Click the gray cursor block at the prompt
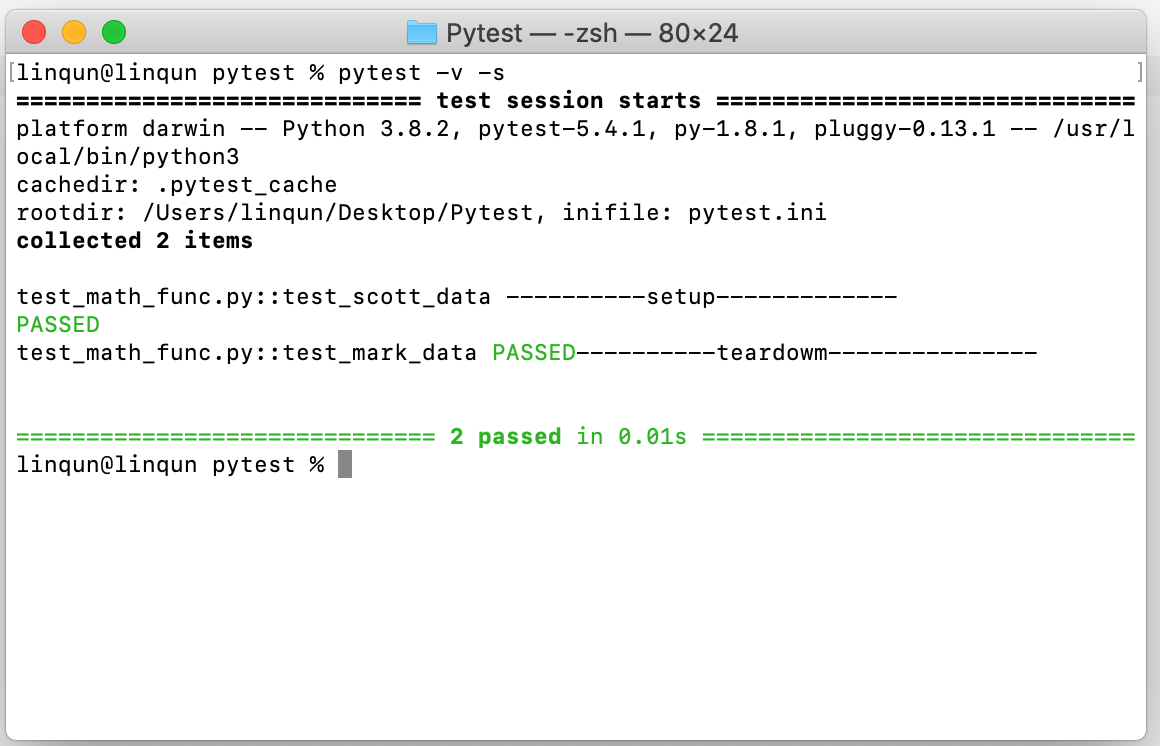 344,465
